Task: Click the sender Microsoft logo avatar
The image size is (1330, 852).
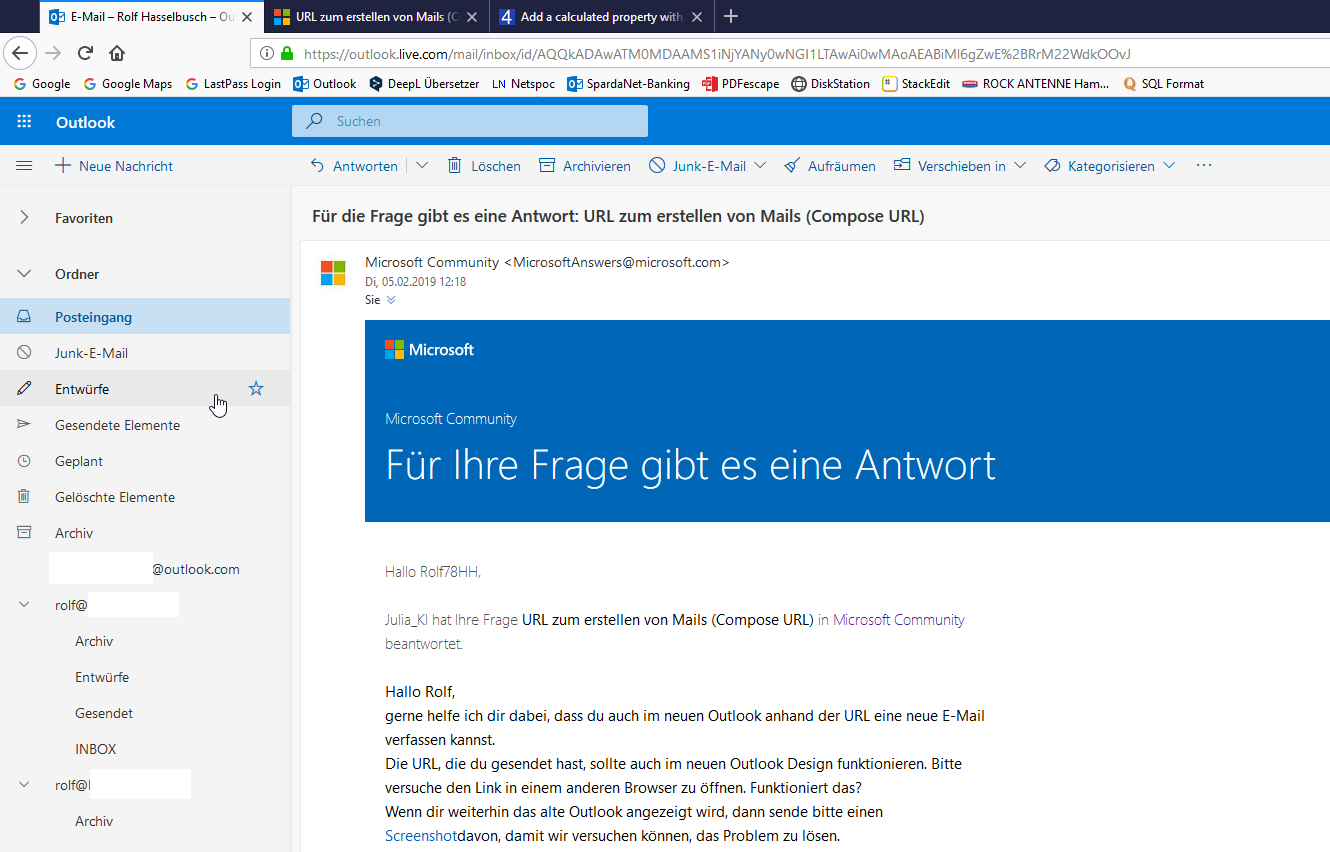Action: 333,273
